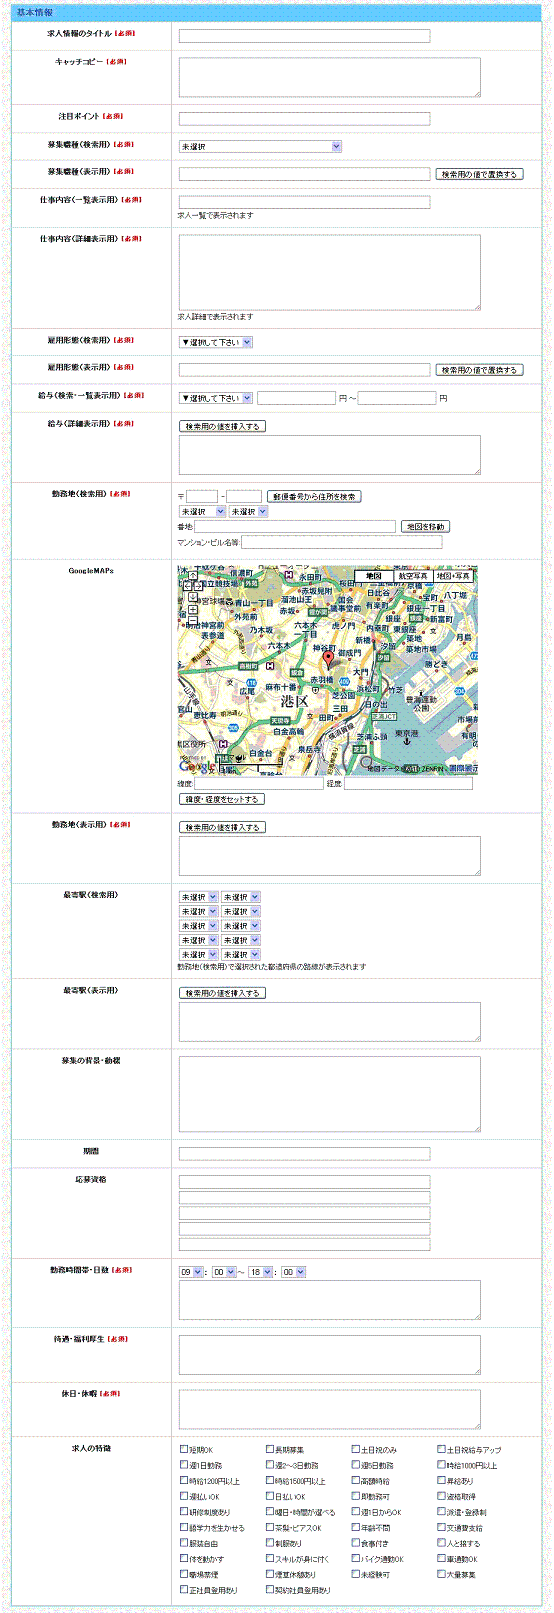Screen dimensions: 554x1613
Task: Expand the 雇用形態(検索用) select box
Action: coord(215,342)
